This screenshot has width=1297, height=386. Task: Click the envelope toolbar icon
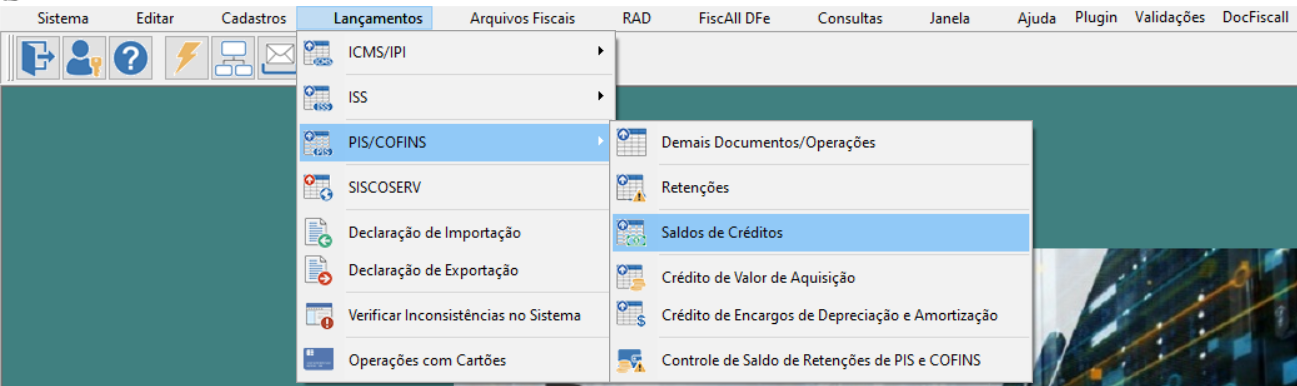pyautogui.click(x=277, y=58)
